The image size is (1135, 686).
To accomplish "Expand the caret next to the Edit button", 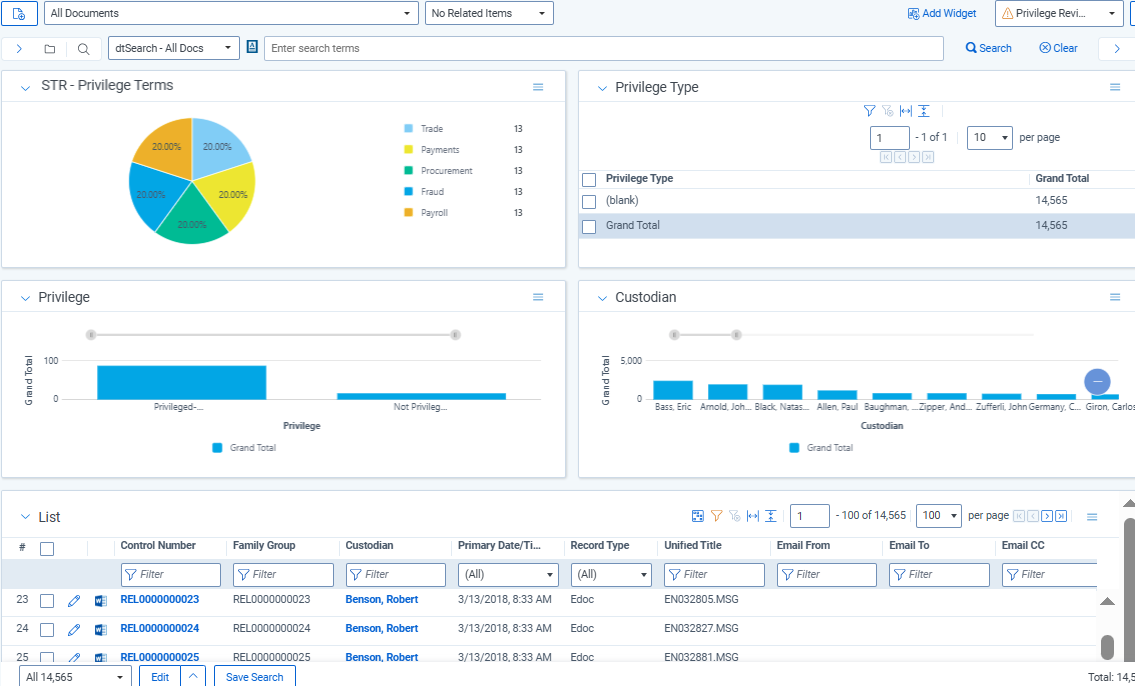I will tap(193, 677).
